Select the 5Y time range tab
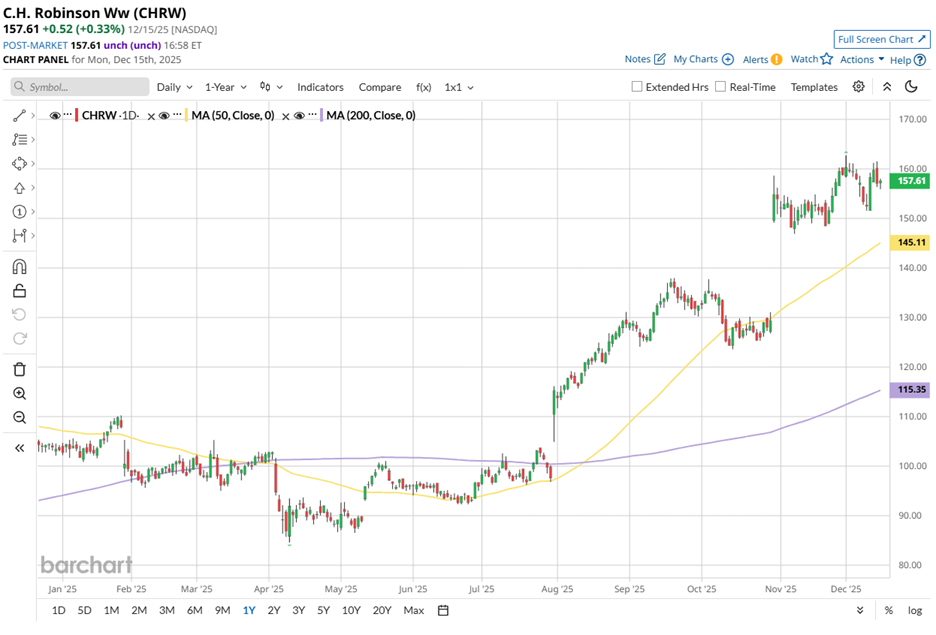 click(x=323, y=610)
